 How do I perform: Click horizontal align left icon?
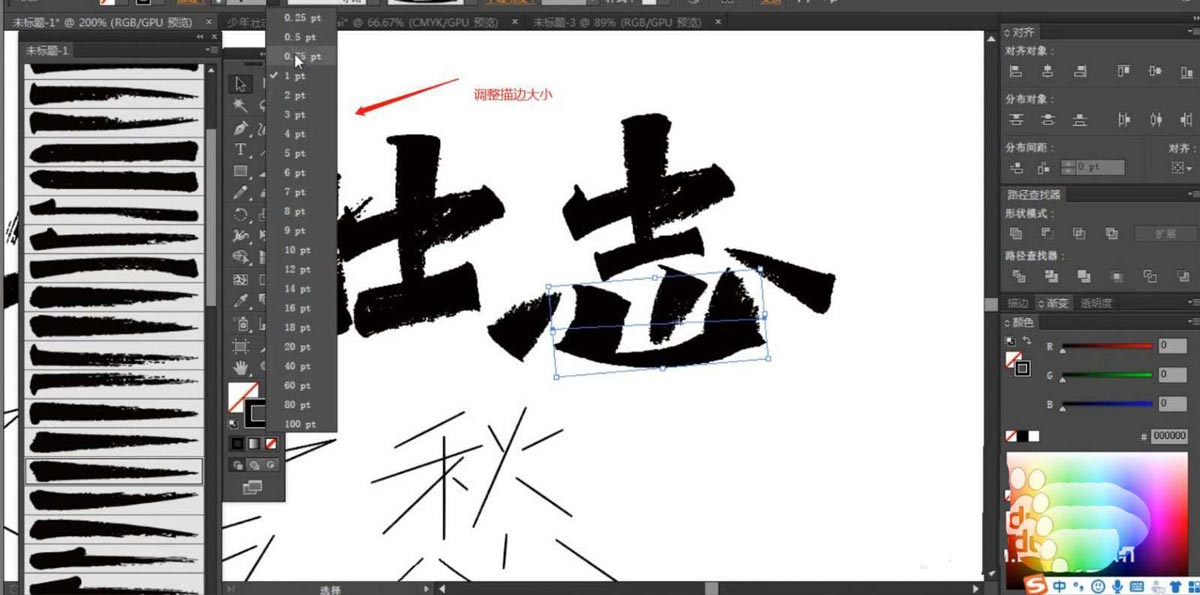(x=1016, y=71)
